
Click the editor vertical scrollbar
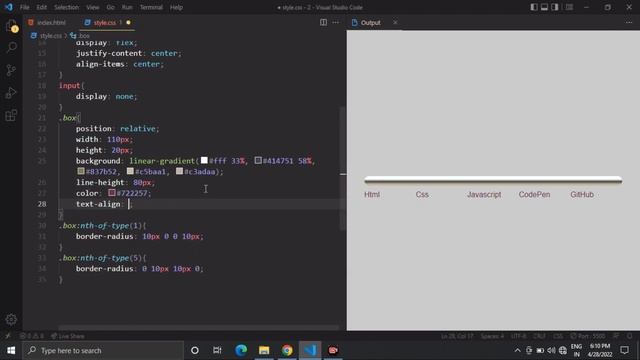343,168
